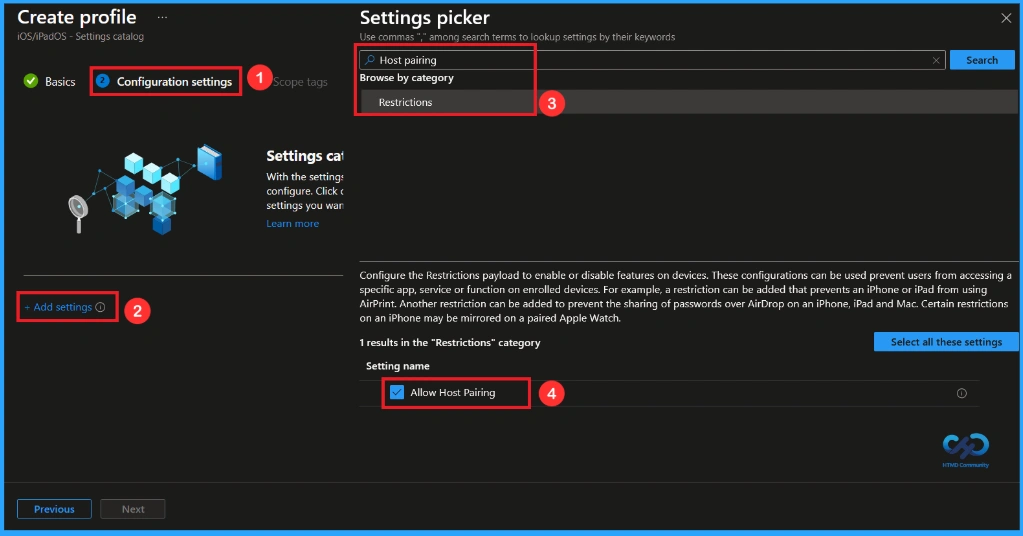Click the info icon for Allow Host Pairing
Image resolution: width=1023 pixels, height=536 pixels.
pyautogui.click(x=962, y=393)
